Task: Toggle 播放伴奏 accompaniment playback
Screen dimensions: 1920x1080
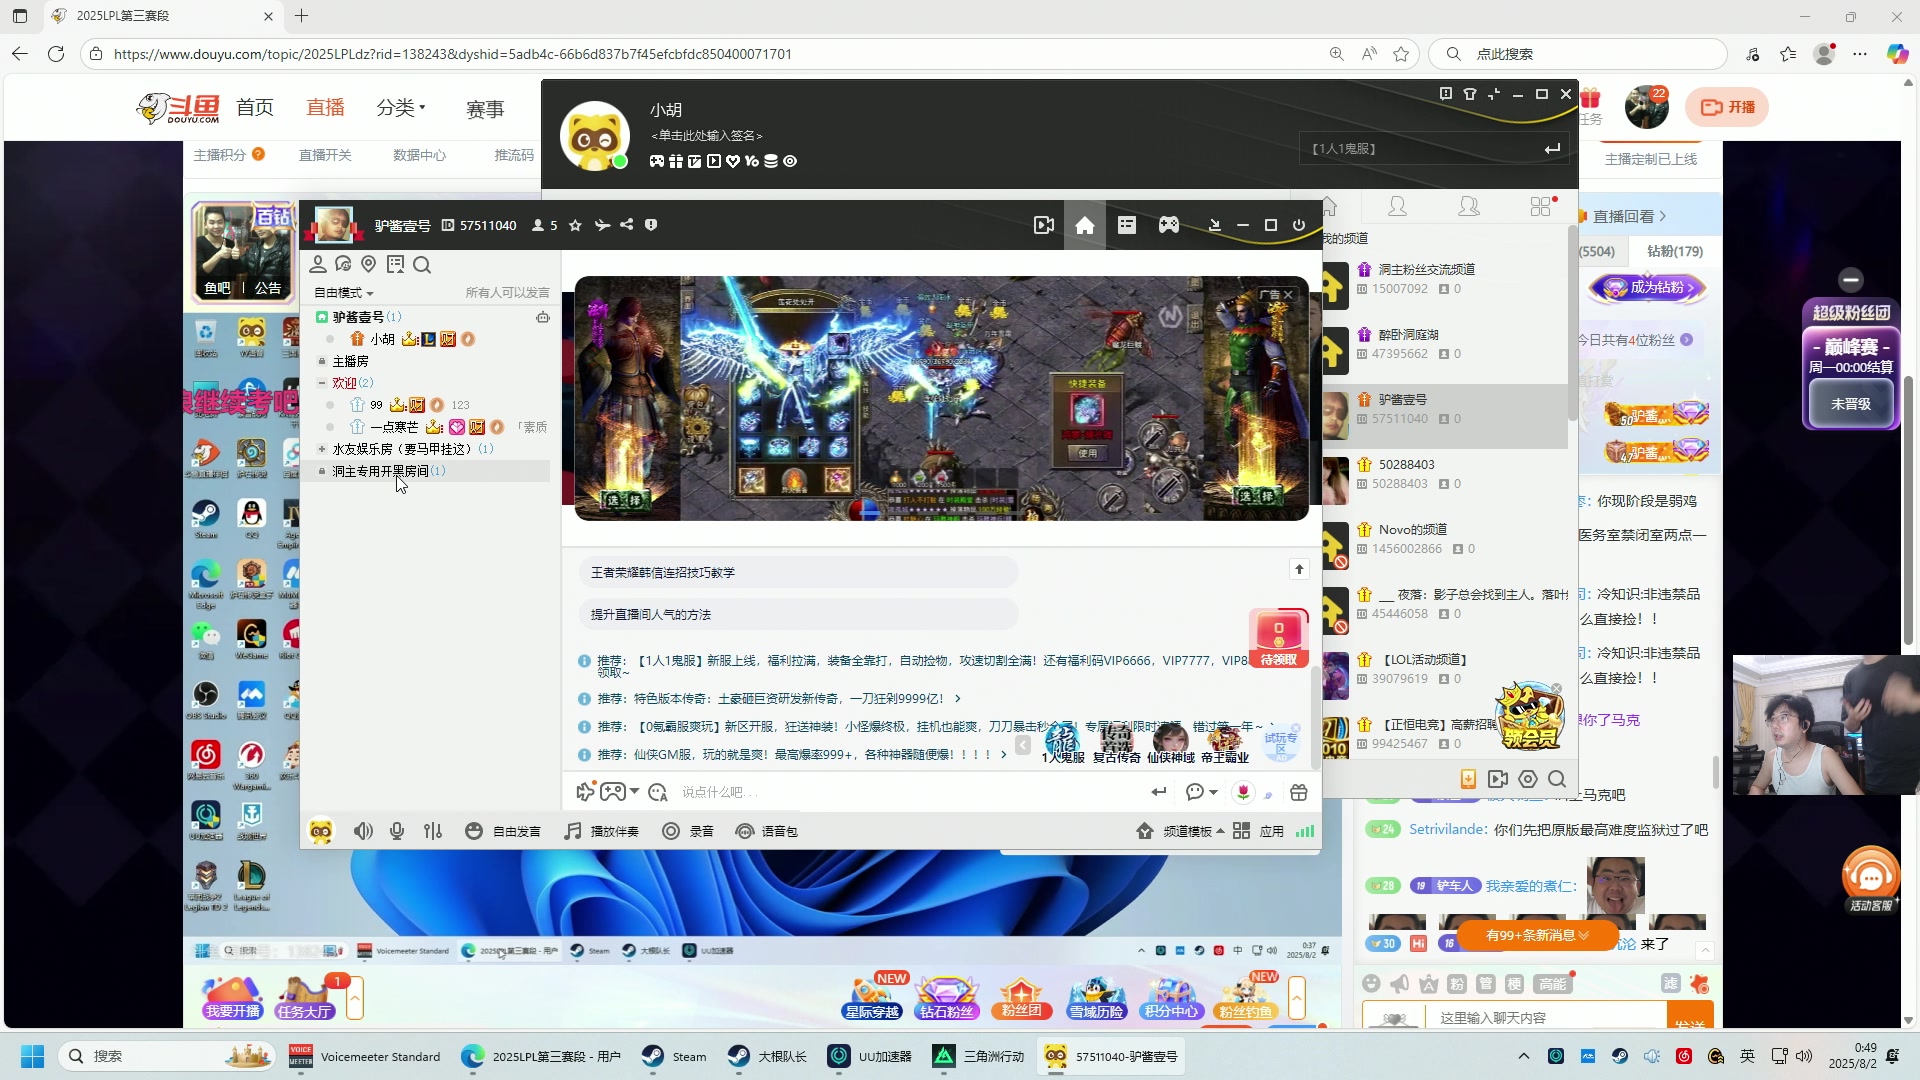Action: pos(601,832)
